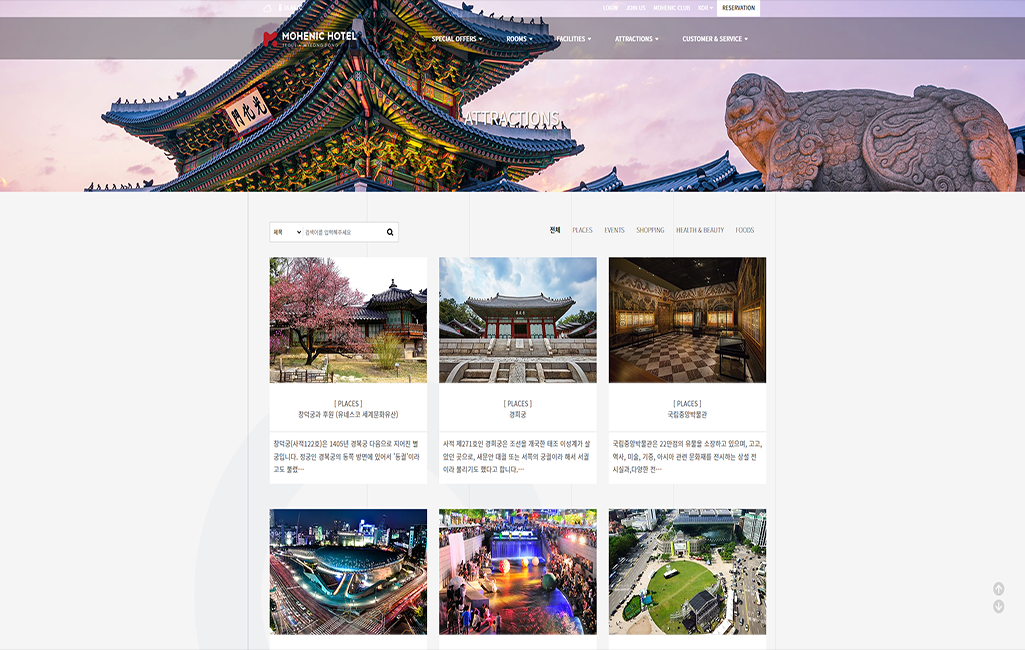Select the Shopping filter tab
This screenshot has height=650, width=1025.
coord(650,230)
